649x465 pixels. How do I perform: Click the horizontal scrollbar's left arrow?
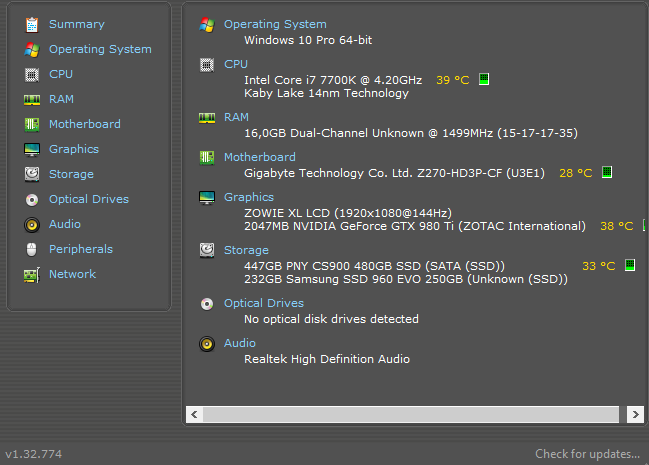coord(195,414)
